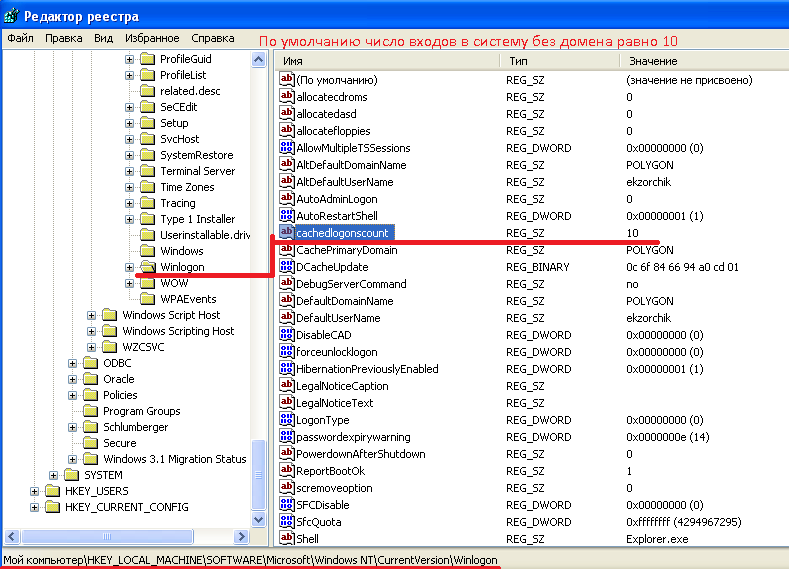Expand the ProfileList key
Viewport: 790px width, 569px height.
(129, 75)
